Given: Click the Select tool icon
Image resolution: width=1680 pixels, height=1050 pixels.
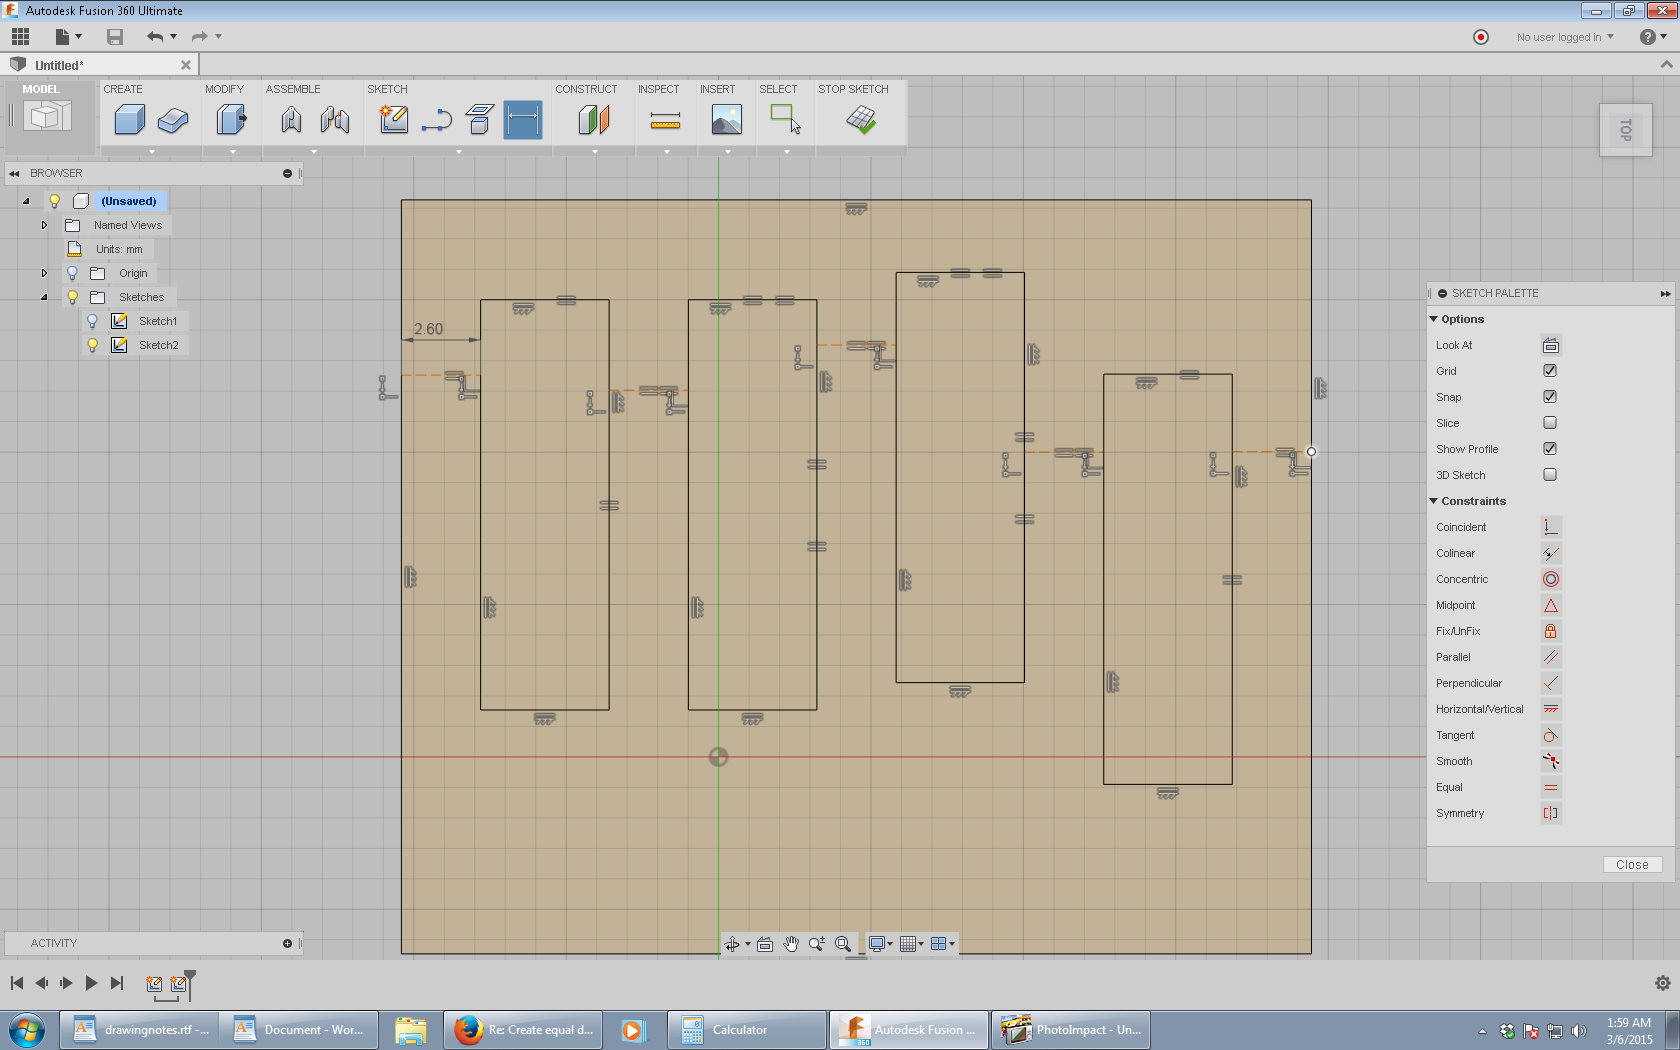Looking at the screenshot, I should pos(786,120).
